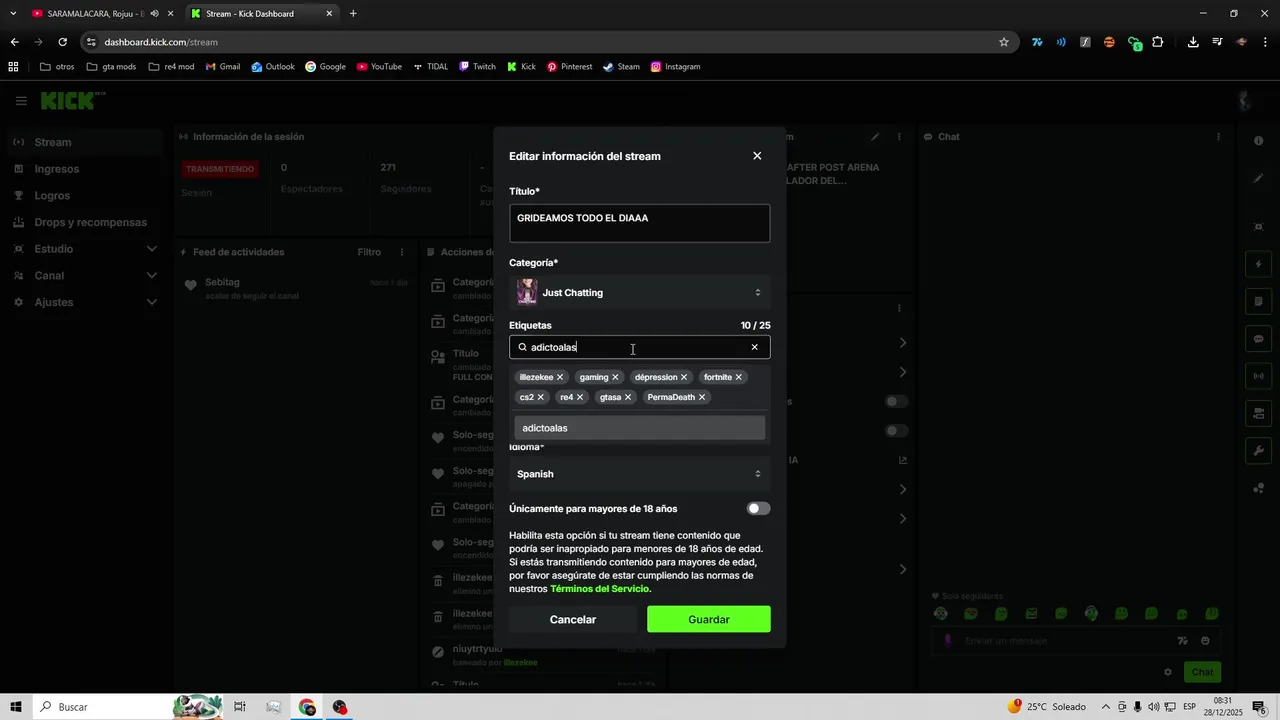Open the gta mods bookmark folder
1280x720 pixels.
(111, 67)
